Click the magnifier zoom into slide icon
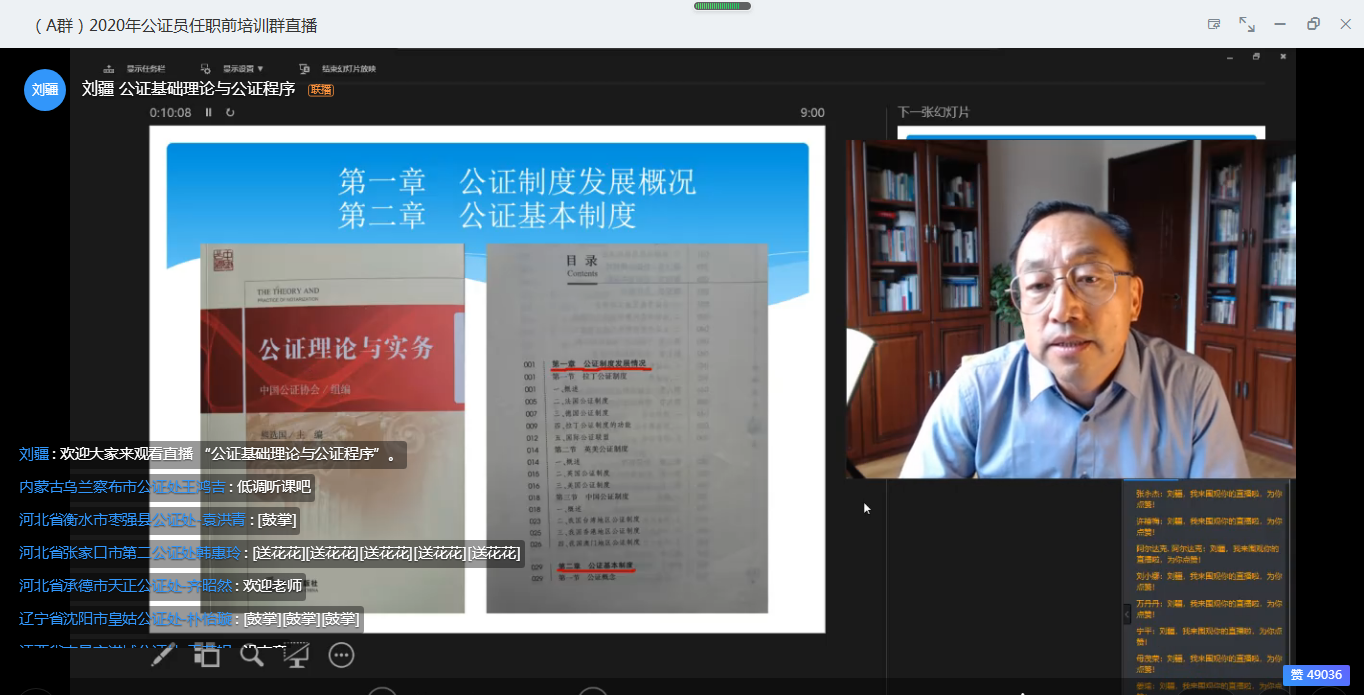 (x=252, y=655)
